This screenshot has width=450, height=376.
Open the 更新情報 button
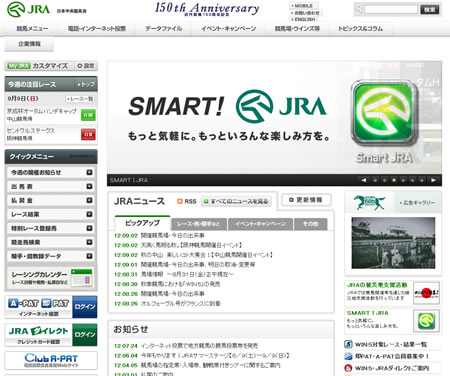click(x=306, y=200)
